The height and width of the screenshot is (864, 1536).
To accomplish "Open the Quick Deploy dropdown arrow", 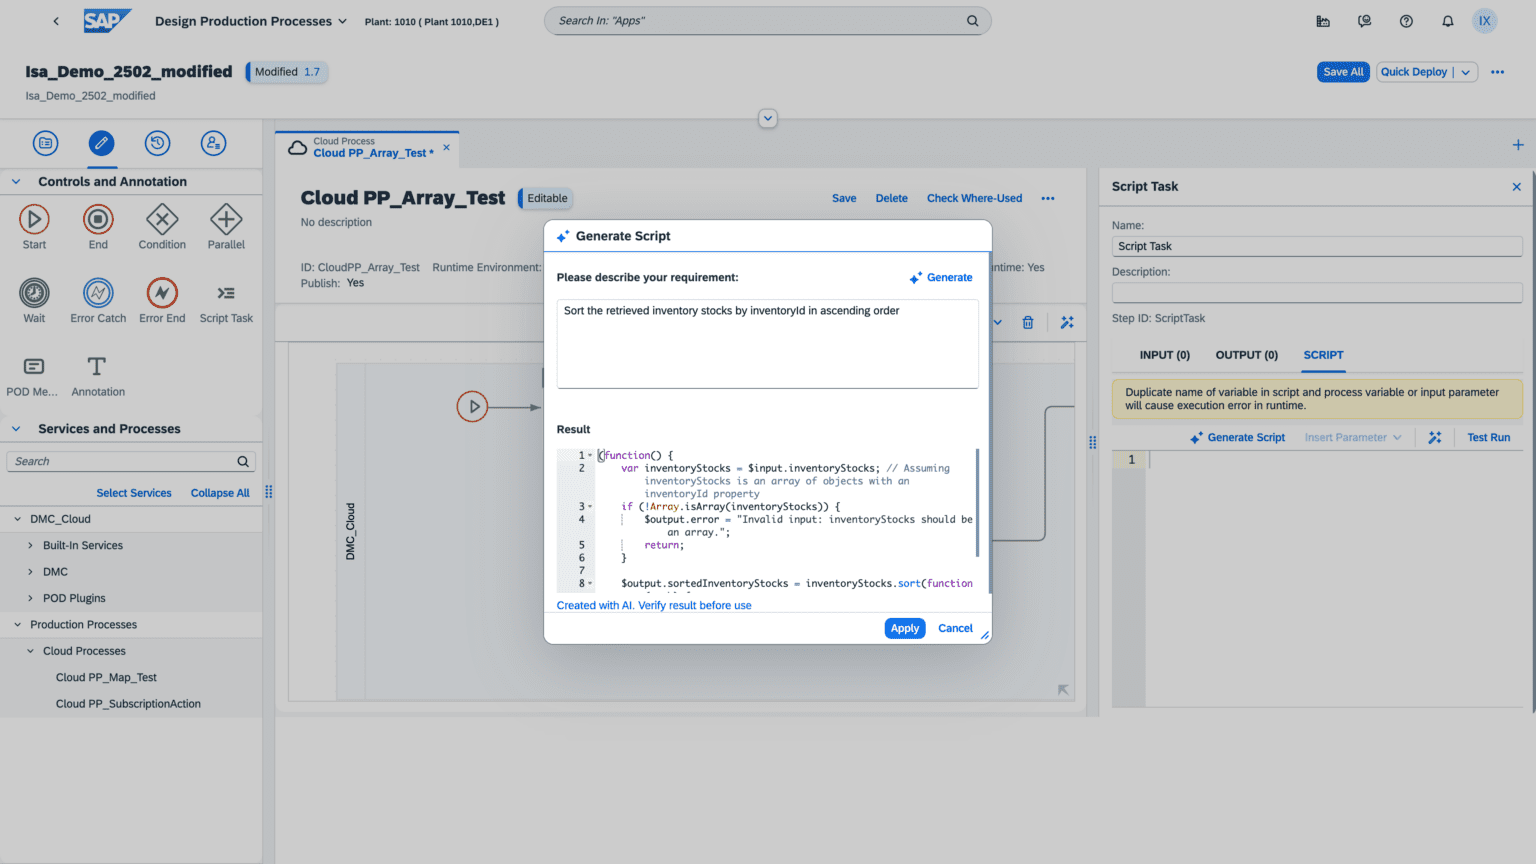I will (x=1466, y=72).
